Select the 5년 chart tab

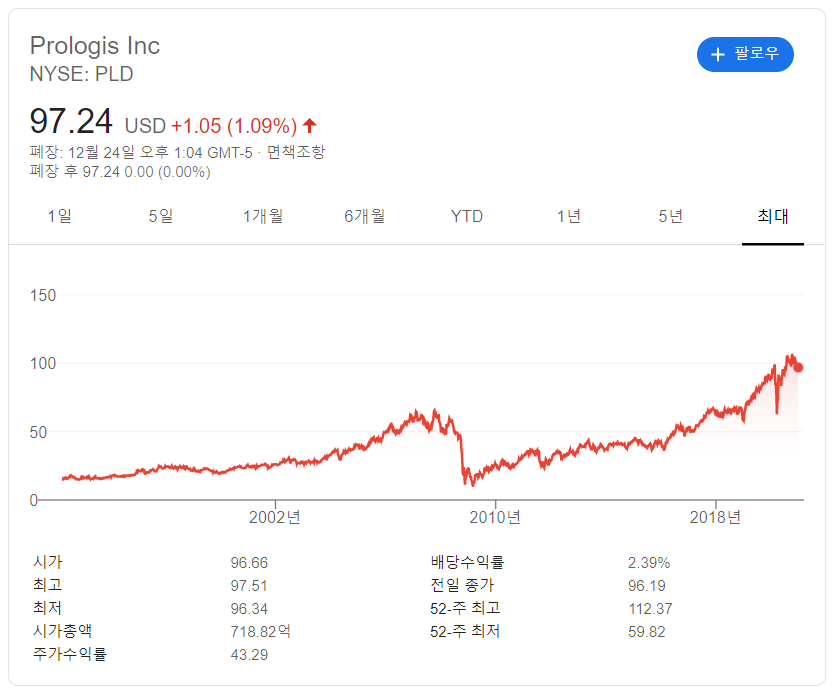671,217
